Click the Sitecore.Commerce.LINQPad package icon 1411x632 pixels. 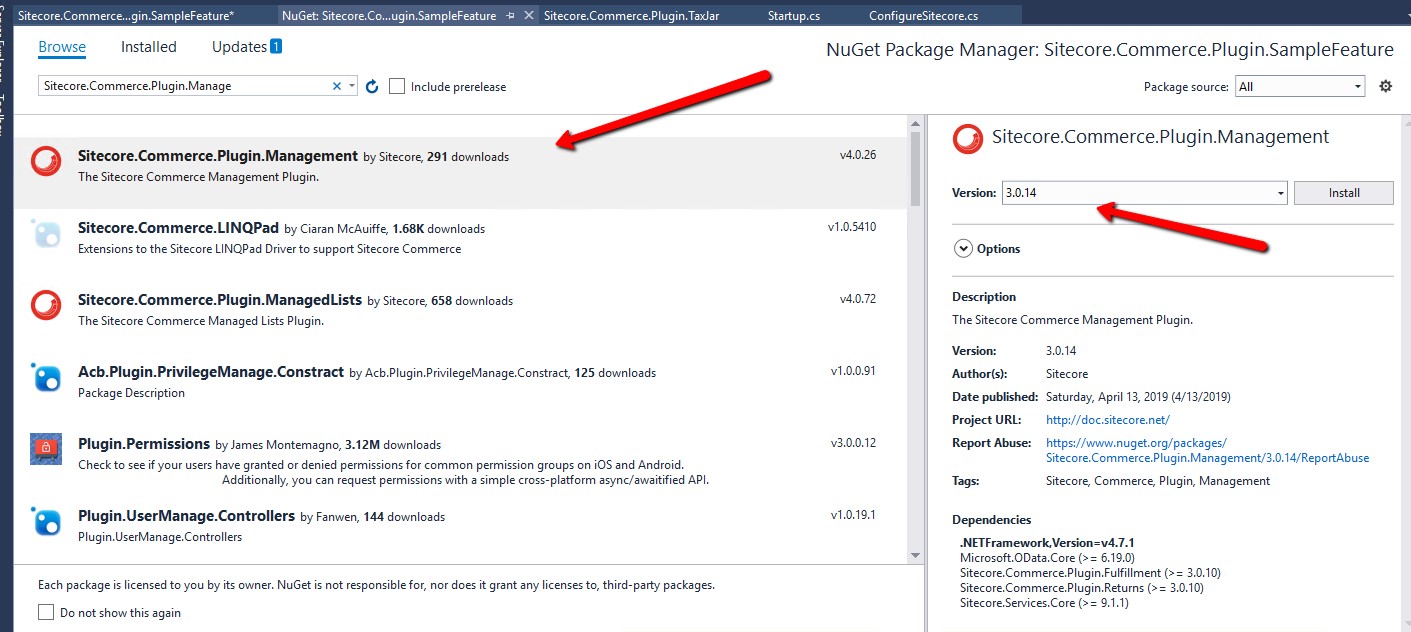46,233
